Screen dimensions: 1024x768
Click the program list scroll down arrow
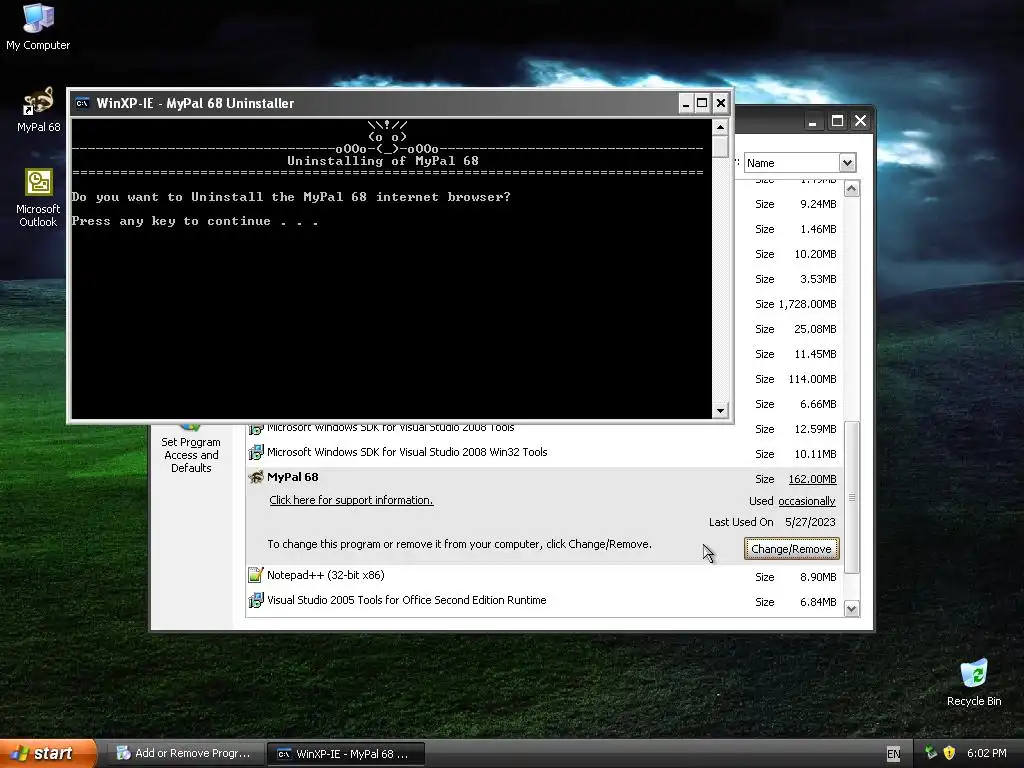coord(852,609)
